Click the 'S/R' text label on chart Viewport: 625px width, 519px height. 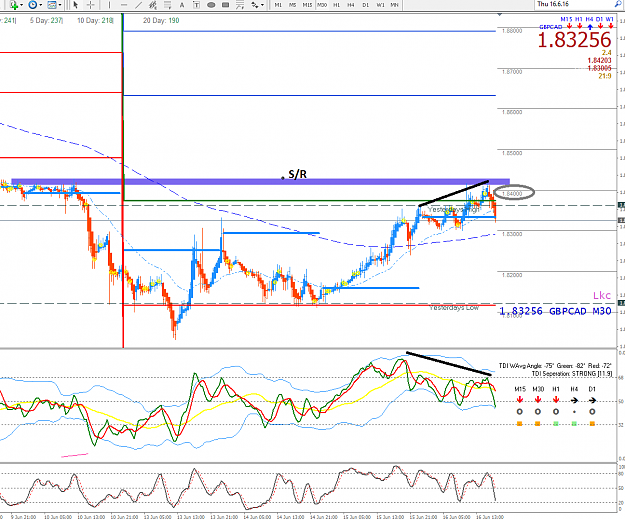[x=297, y=174]
